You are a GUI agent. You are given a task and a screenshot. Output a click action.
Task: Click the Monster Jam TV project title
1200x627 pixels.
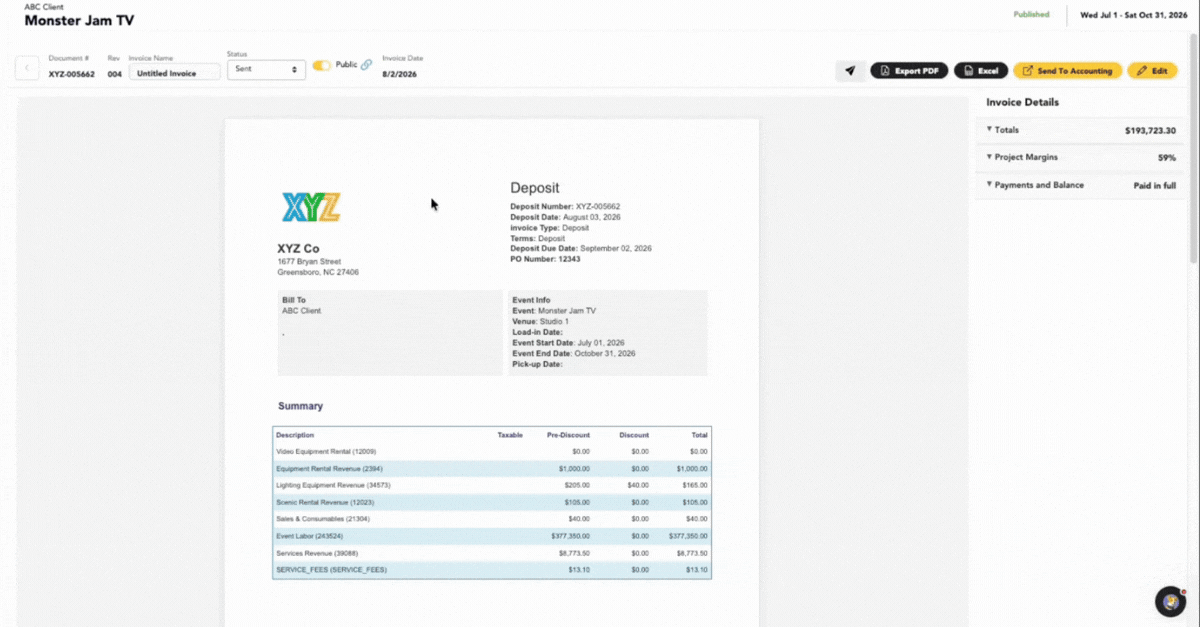pos(79,21)
